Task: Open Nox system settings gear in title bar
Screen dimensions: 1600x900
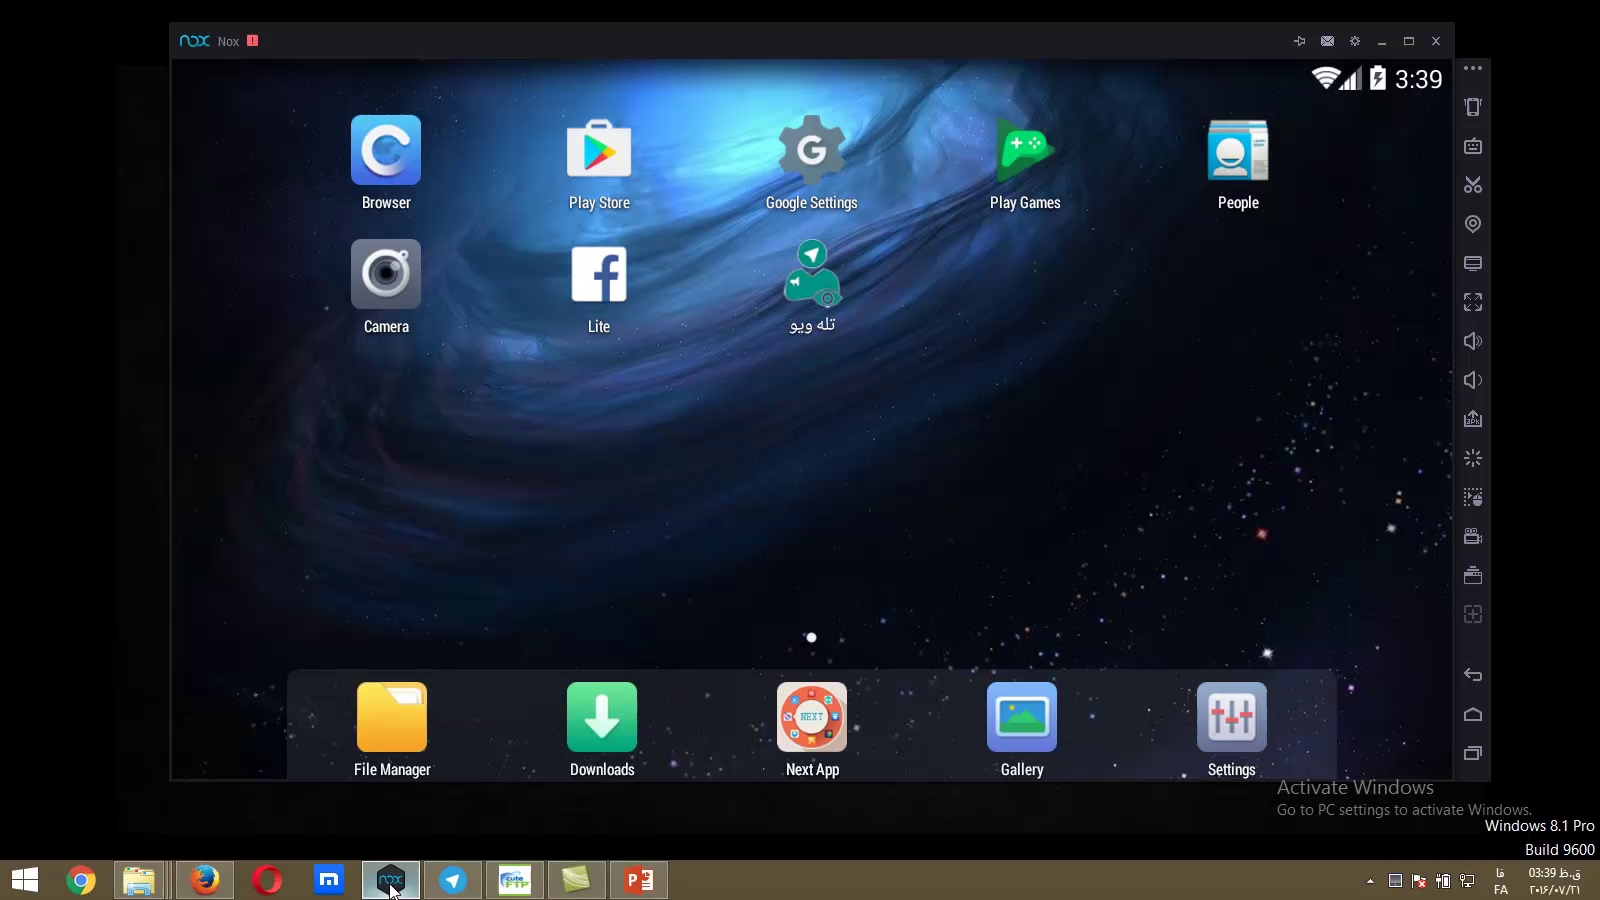Action: point(1355,41)
